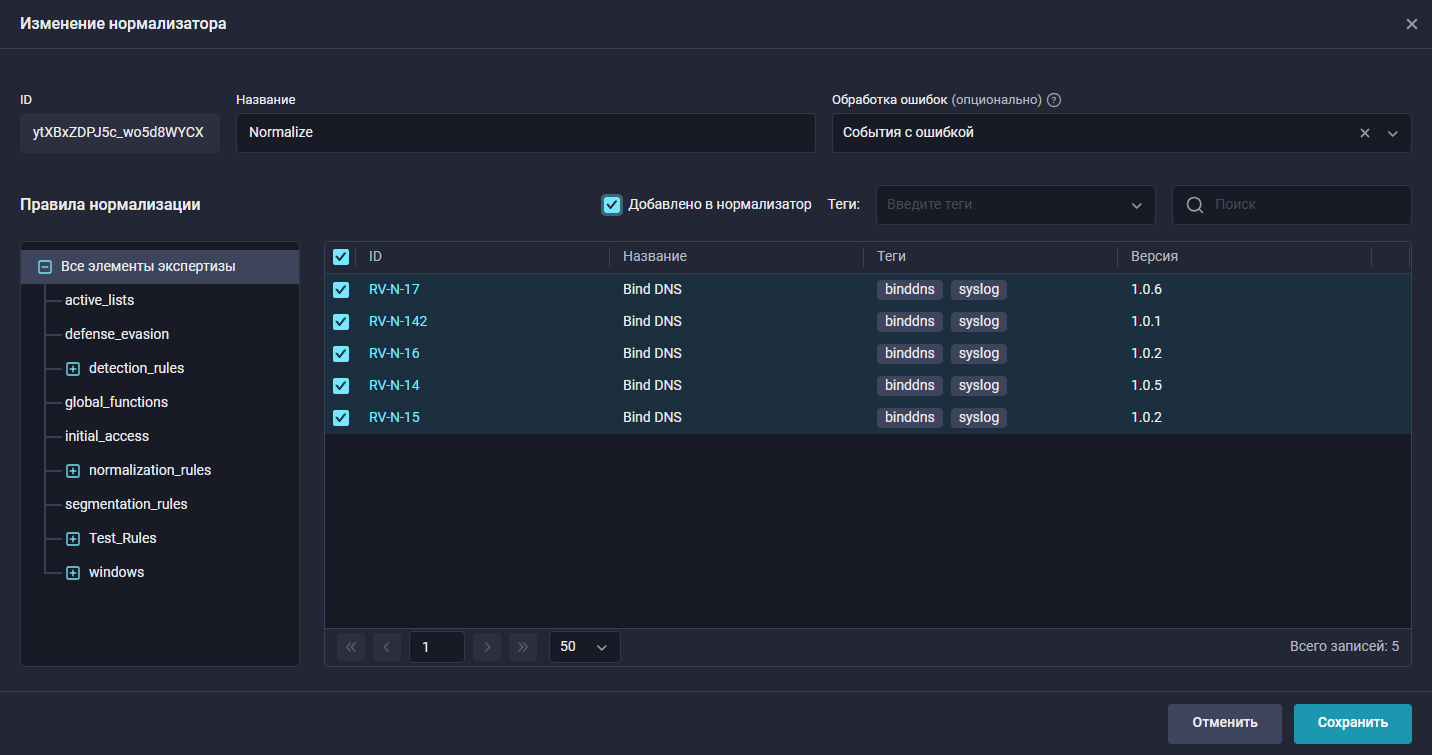Select the segmentation_rules tree item

point(126,504)
